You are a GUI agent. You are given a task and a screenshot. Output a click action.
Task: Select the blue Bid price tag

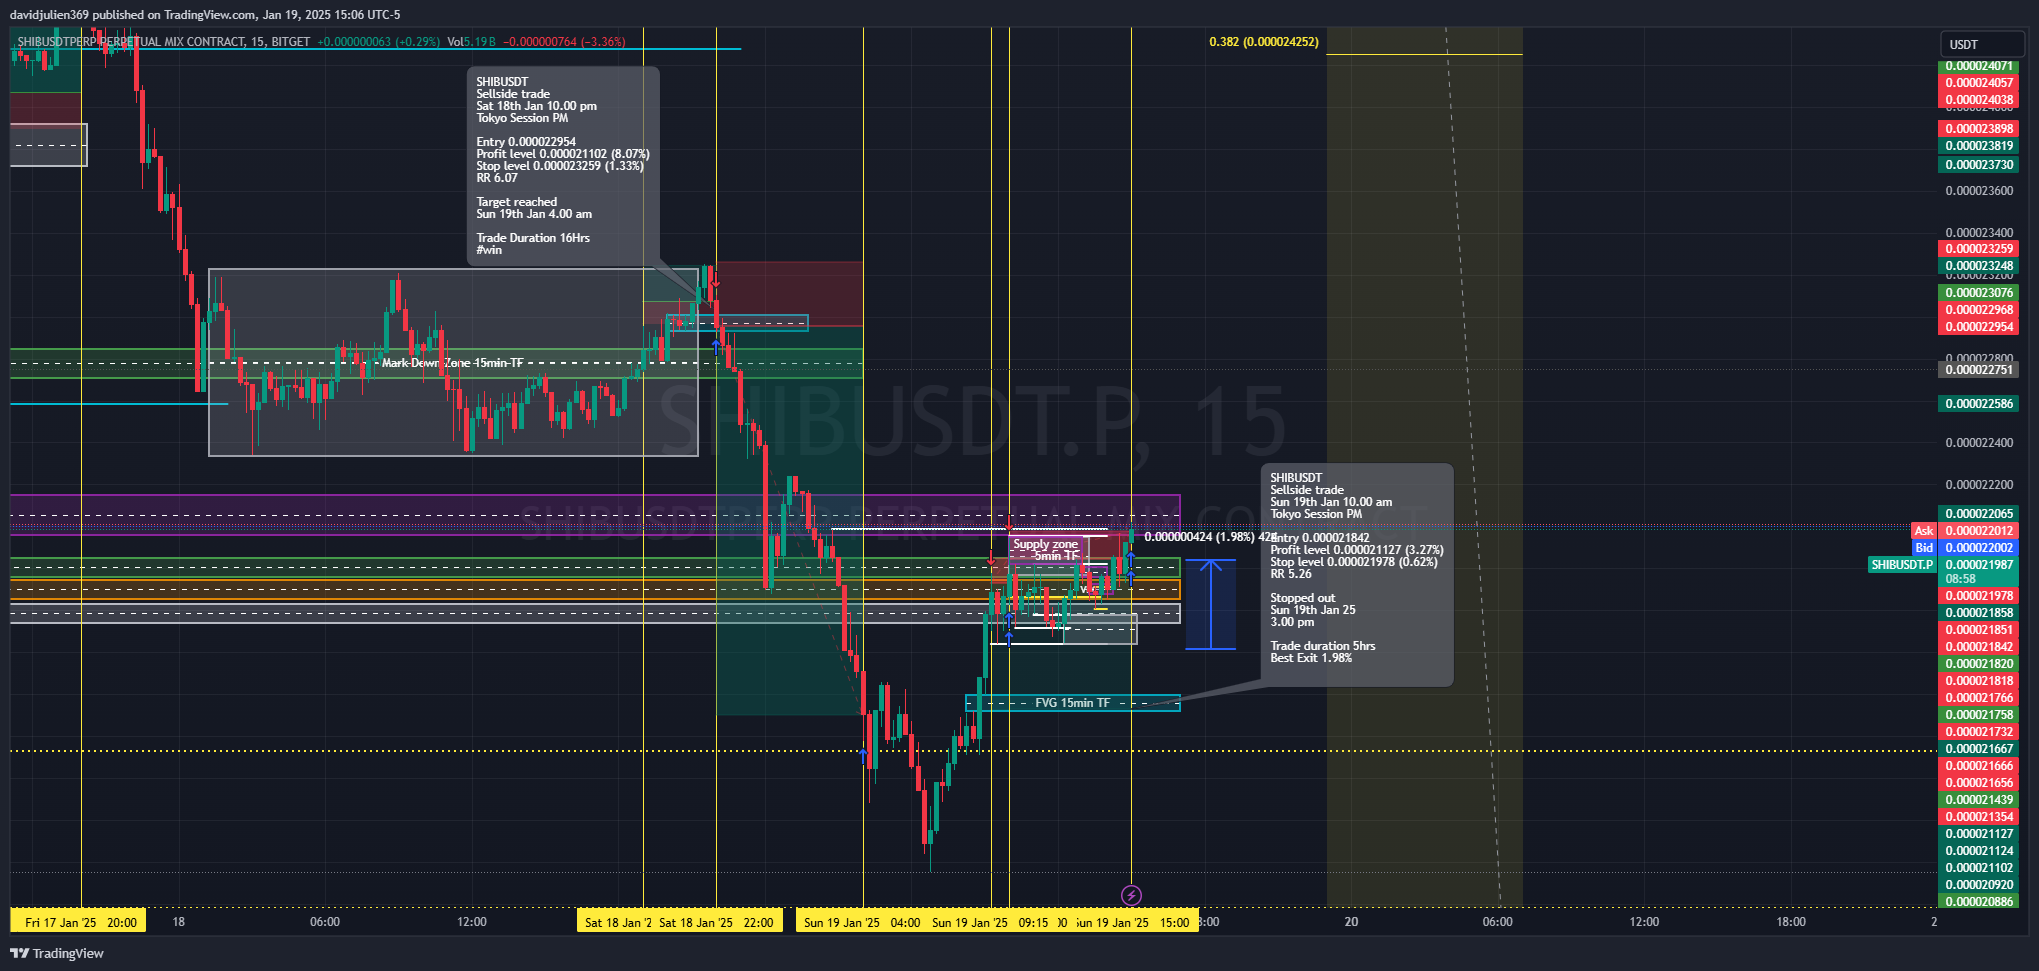1923,548
